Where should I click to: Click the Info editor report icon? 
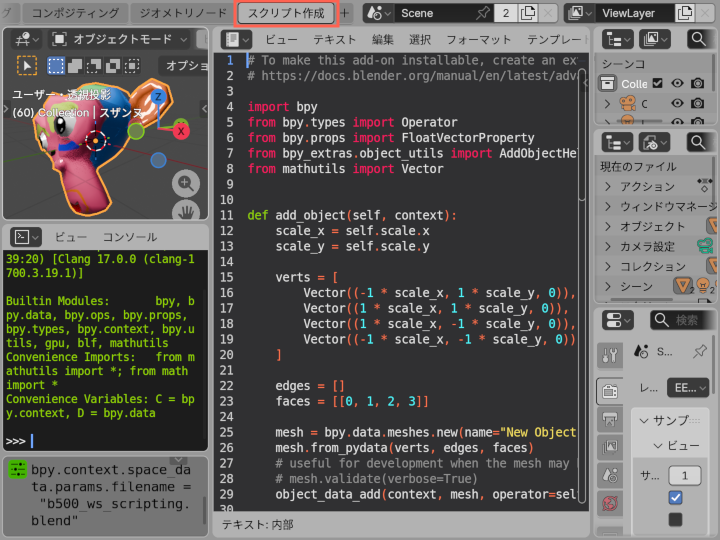(x=17, y=470)
